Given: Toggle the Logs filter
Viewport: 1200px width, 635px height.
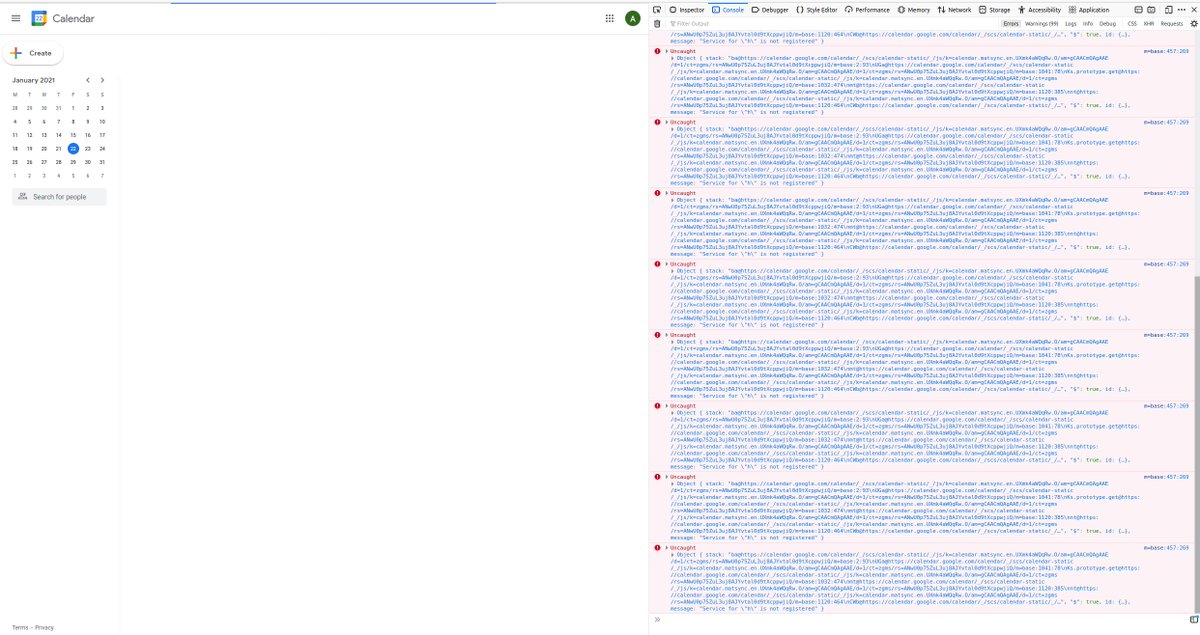Looking at the screenshot, I should 1071,23.
